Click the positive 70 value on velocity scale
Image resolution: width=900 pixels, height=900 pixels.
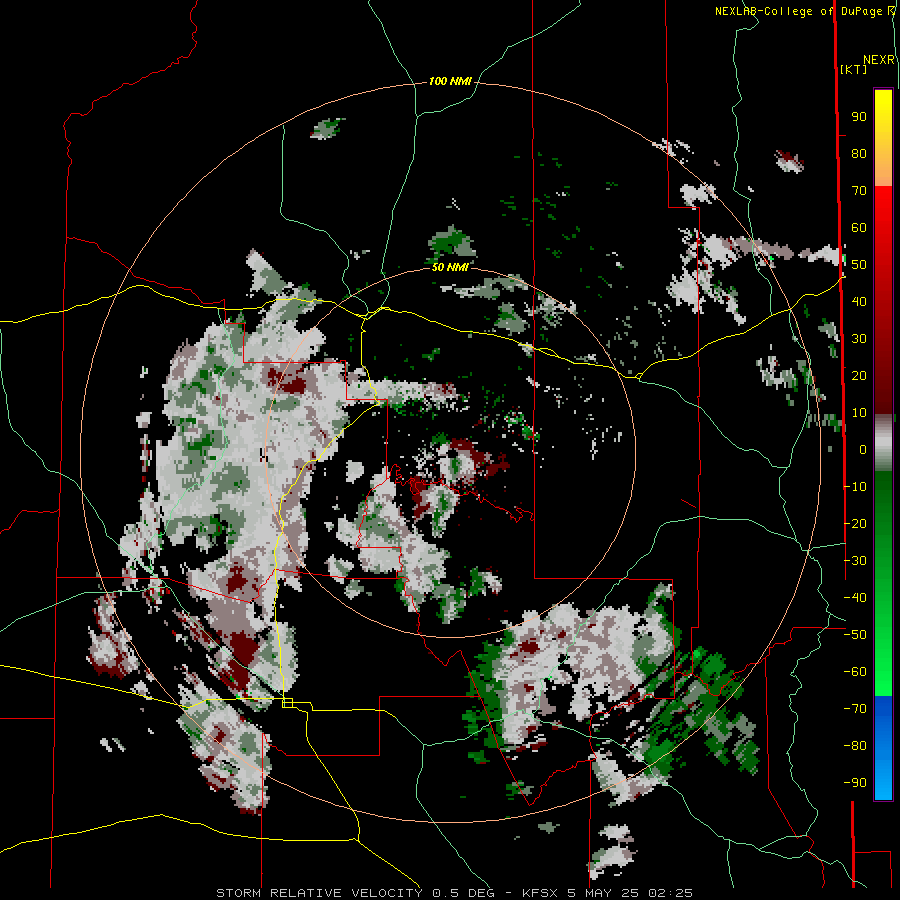(x=859, y=191)
